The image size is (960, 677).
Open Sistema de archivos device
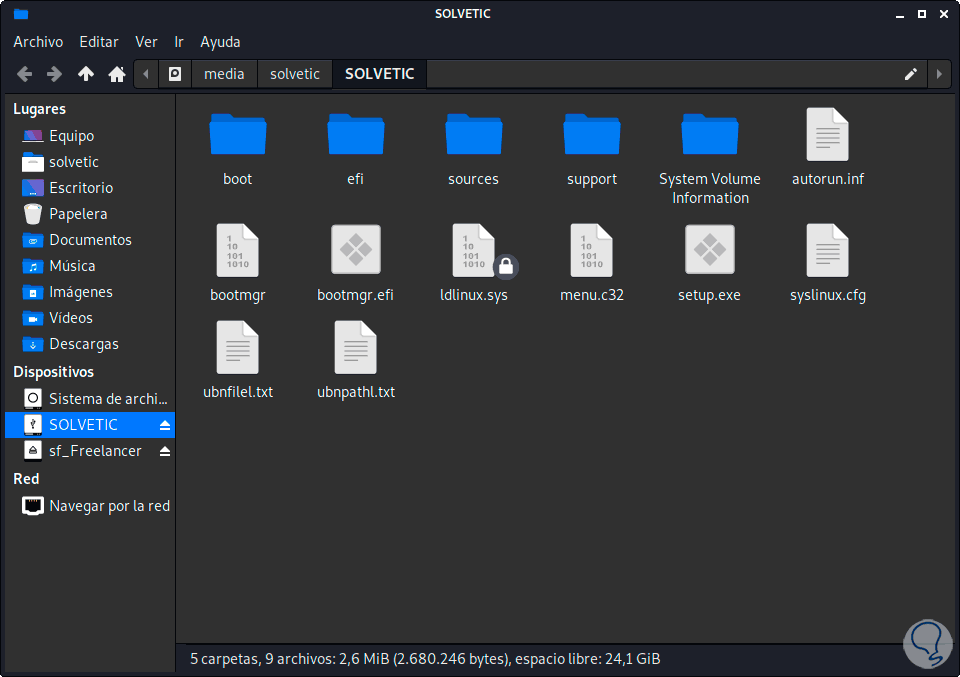pos(90,399)
